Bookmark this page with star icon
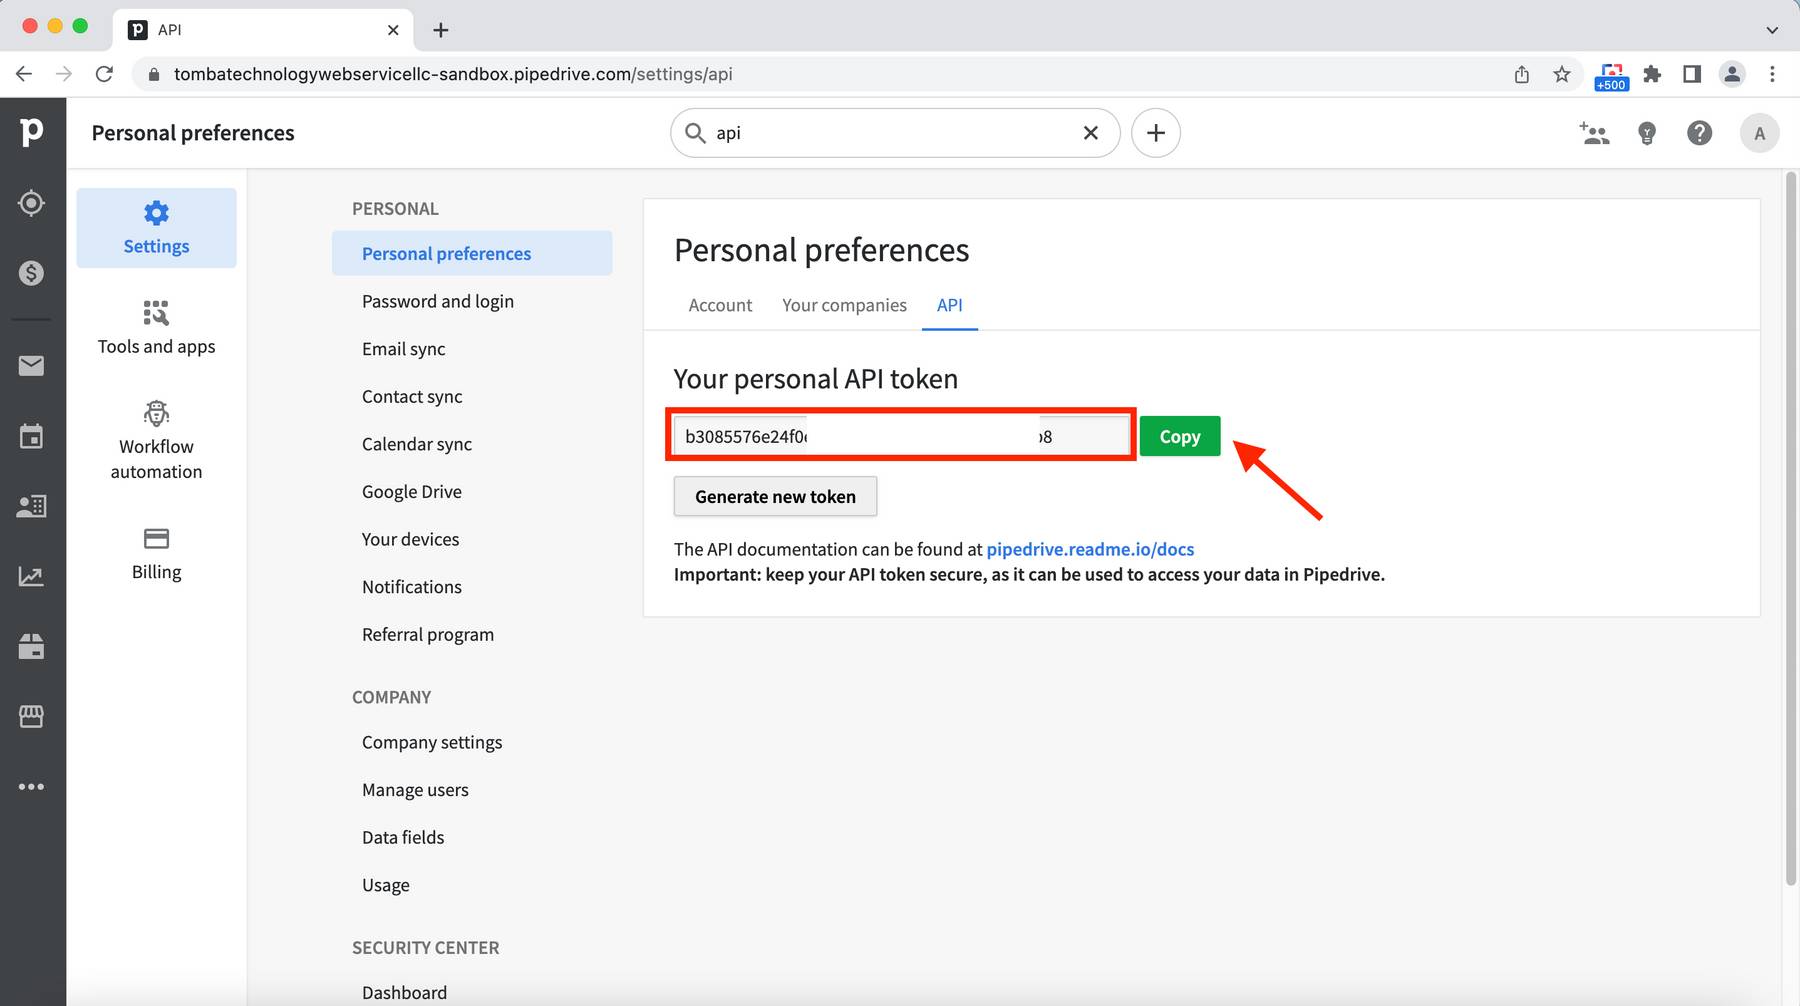 pos(1562,74)
